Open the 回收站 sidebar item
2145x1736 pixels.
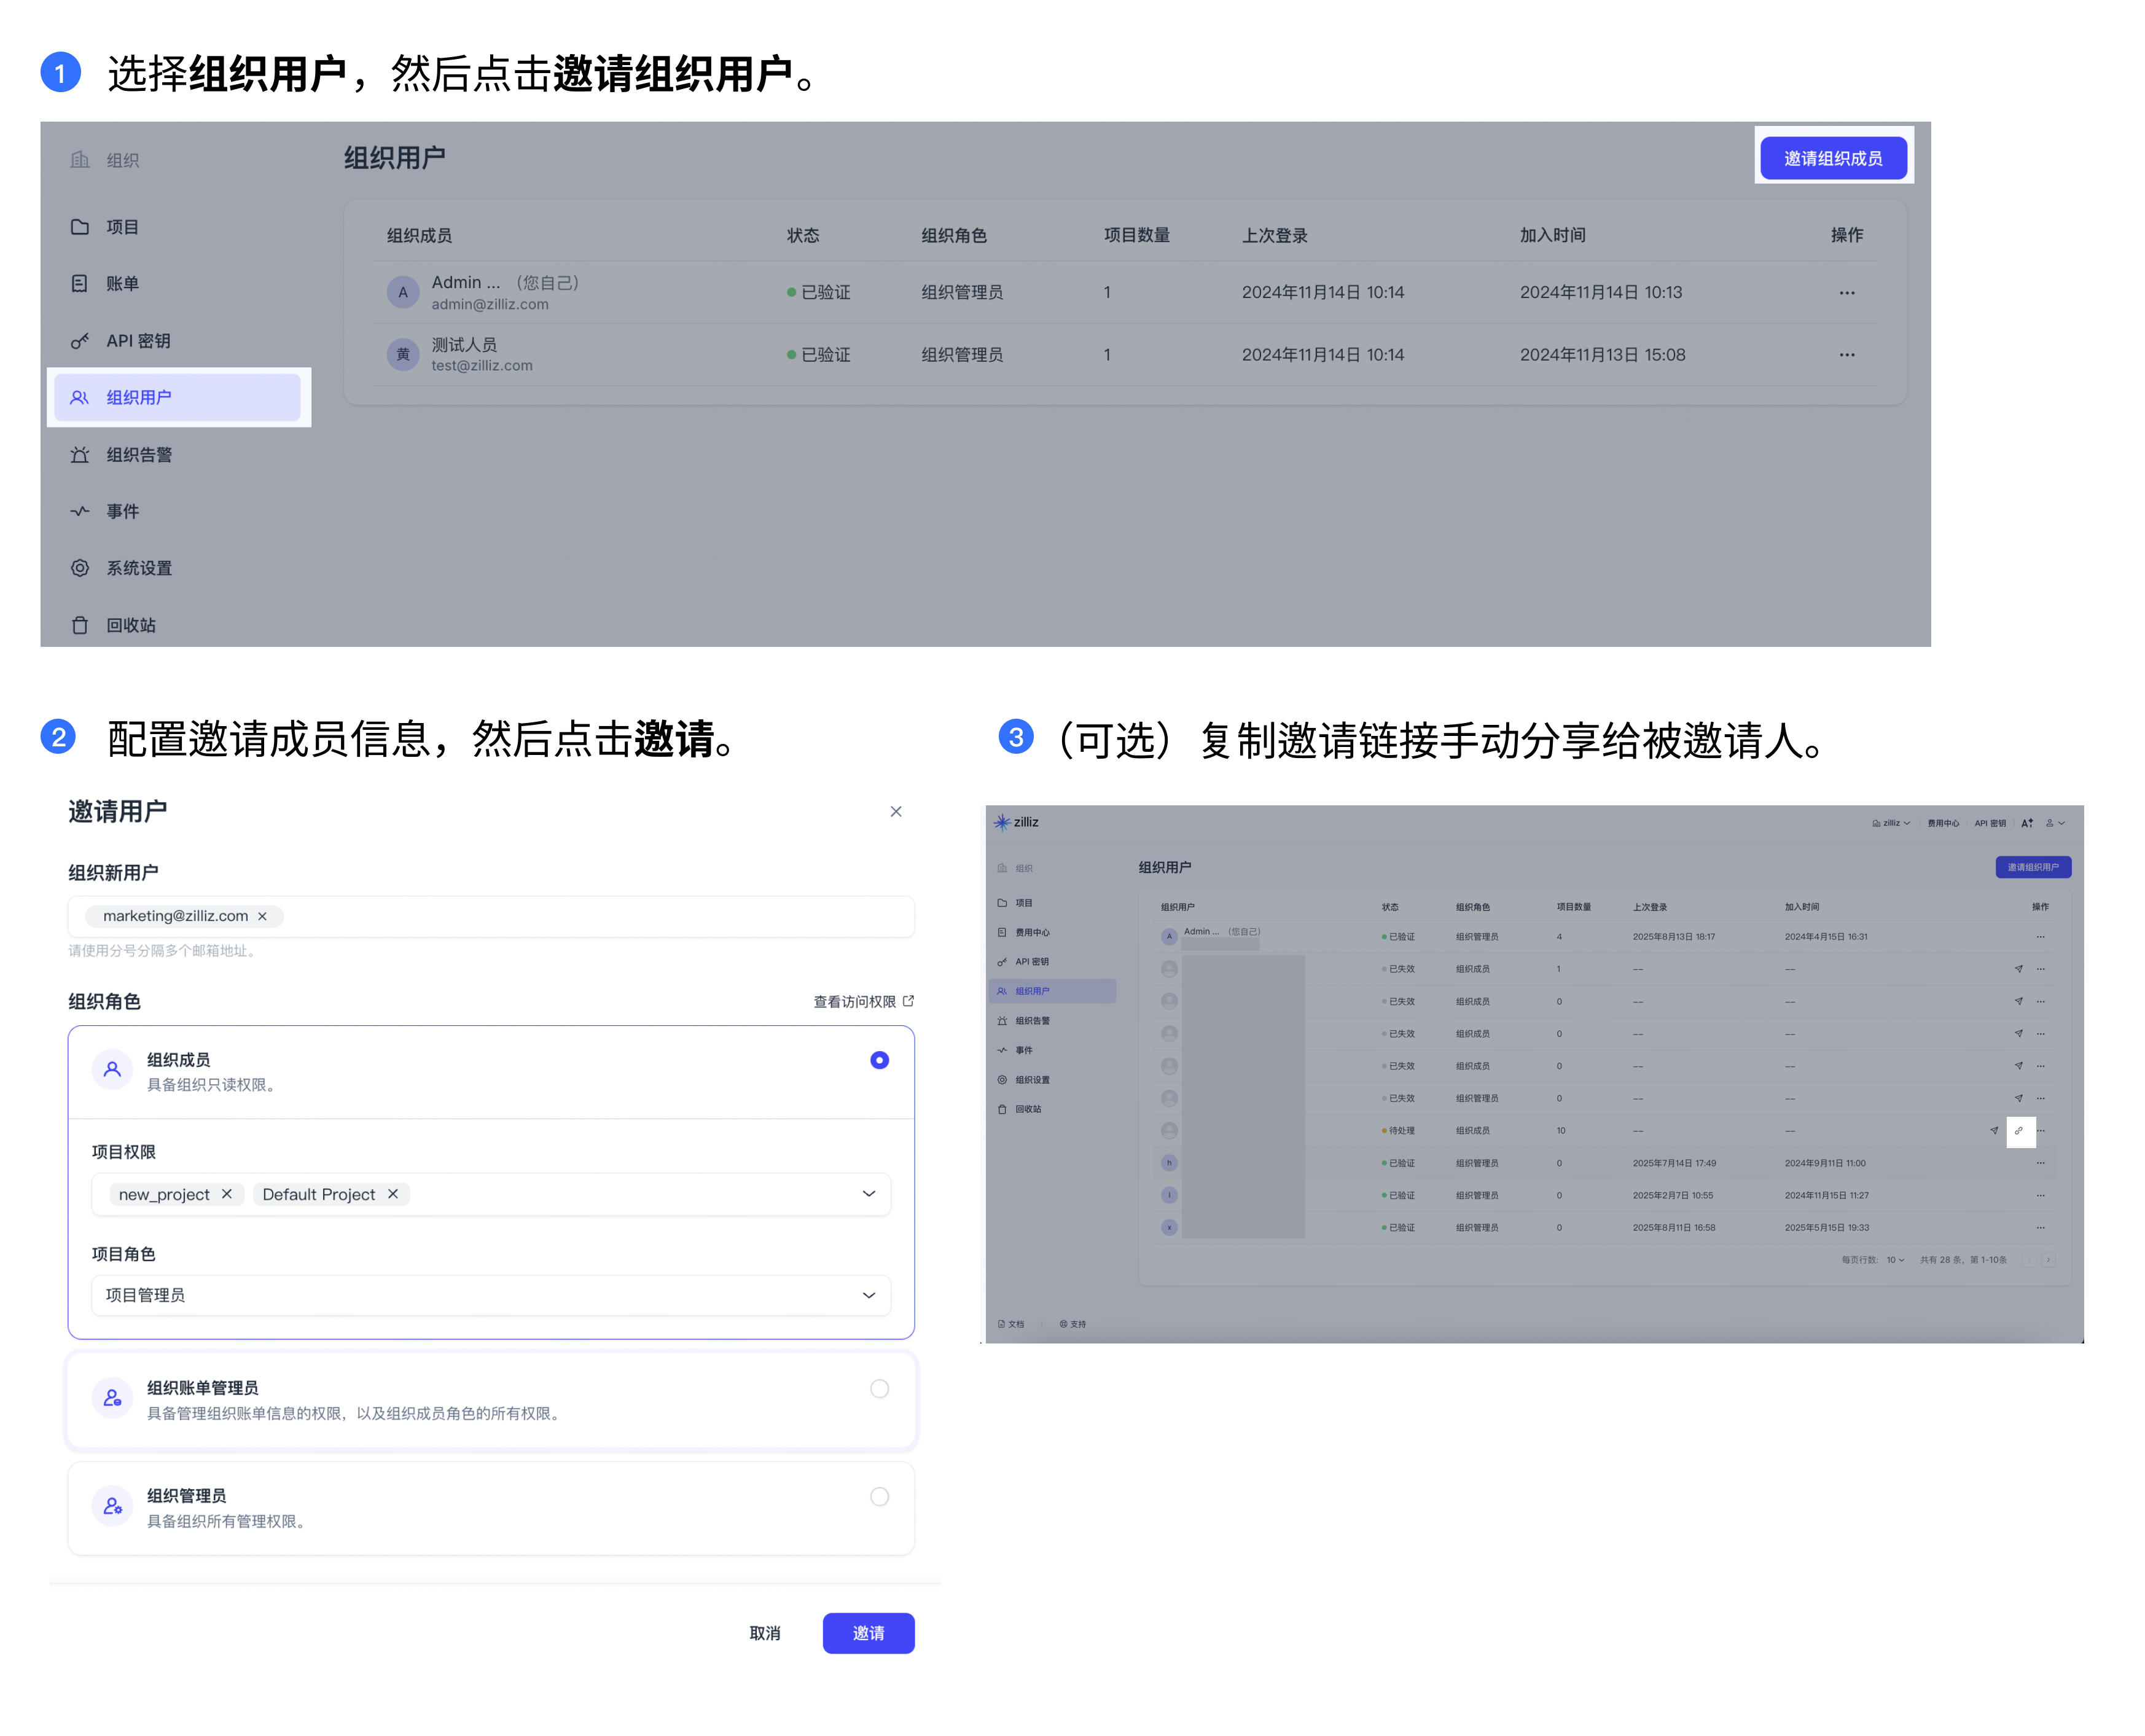pos(130,625)
